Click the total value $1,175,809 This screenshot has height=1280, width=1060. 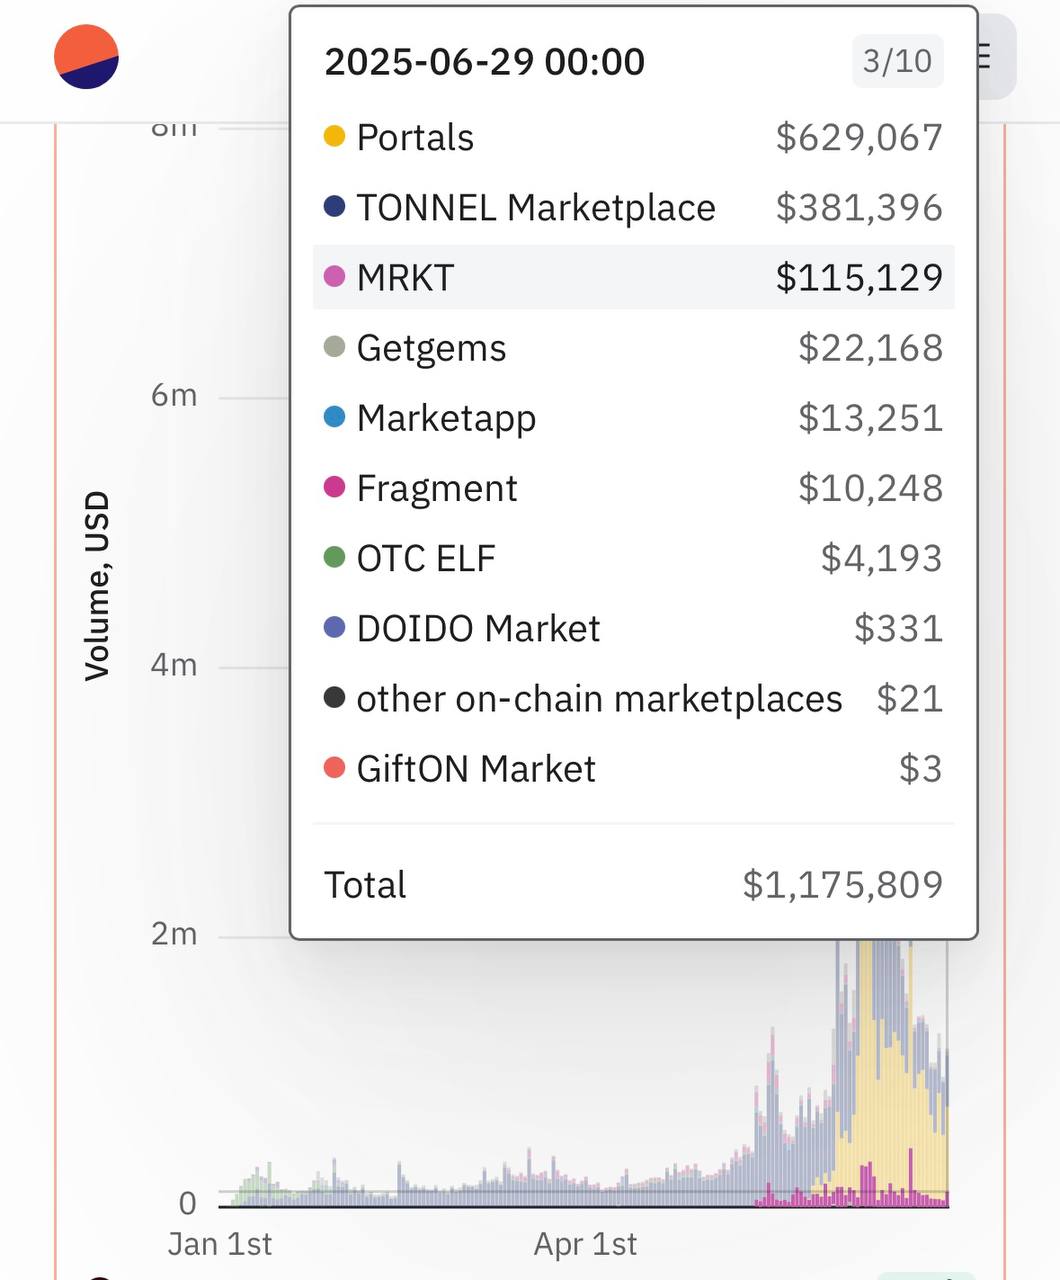(842, 885)
